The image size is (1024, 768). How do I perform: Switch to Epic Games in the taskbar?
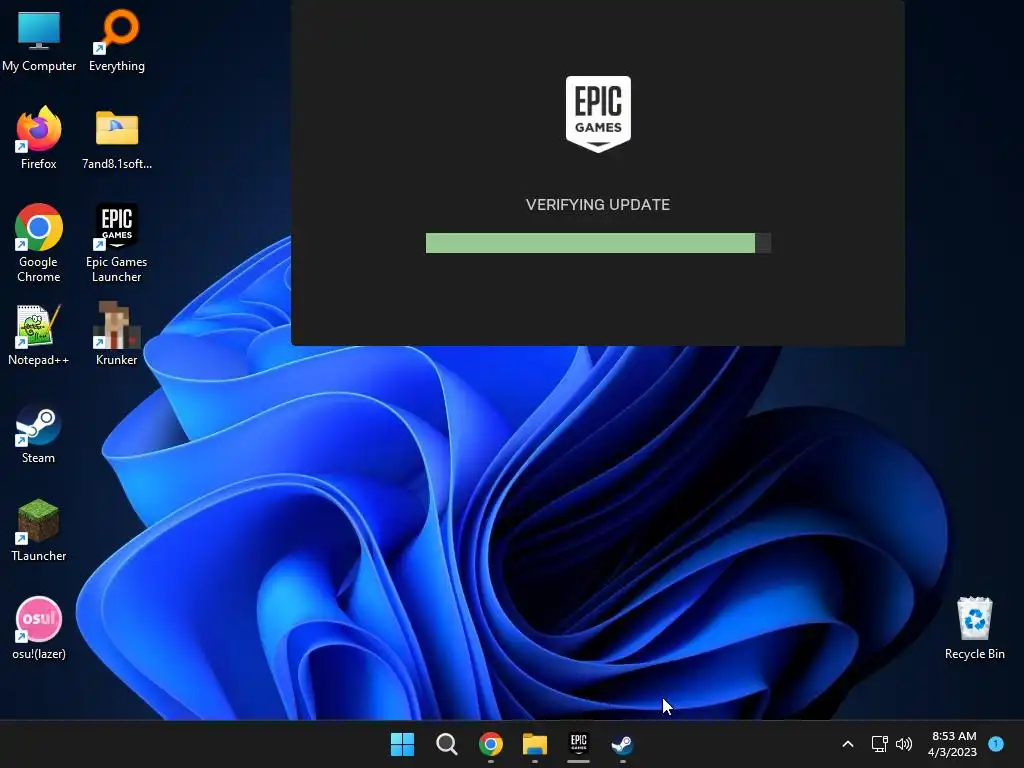click(579, 744)
